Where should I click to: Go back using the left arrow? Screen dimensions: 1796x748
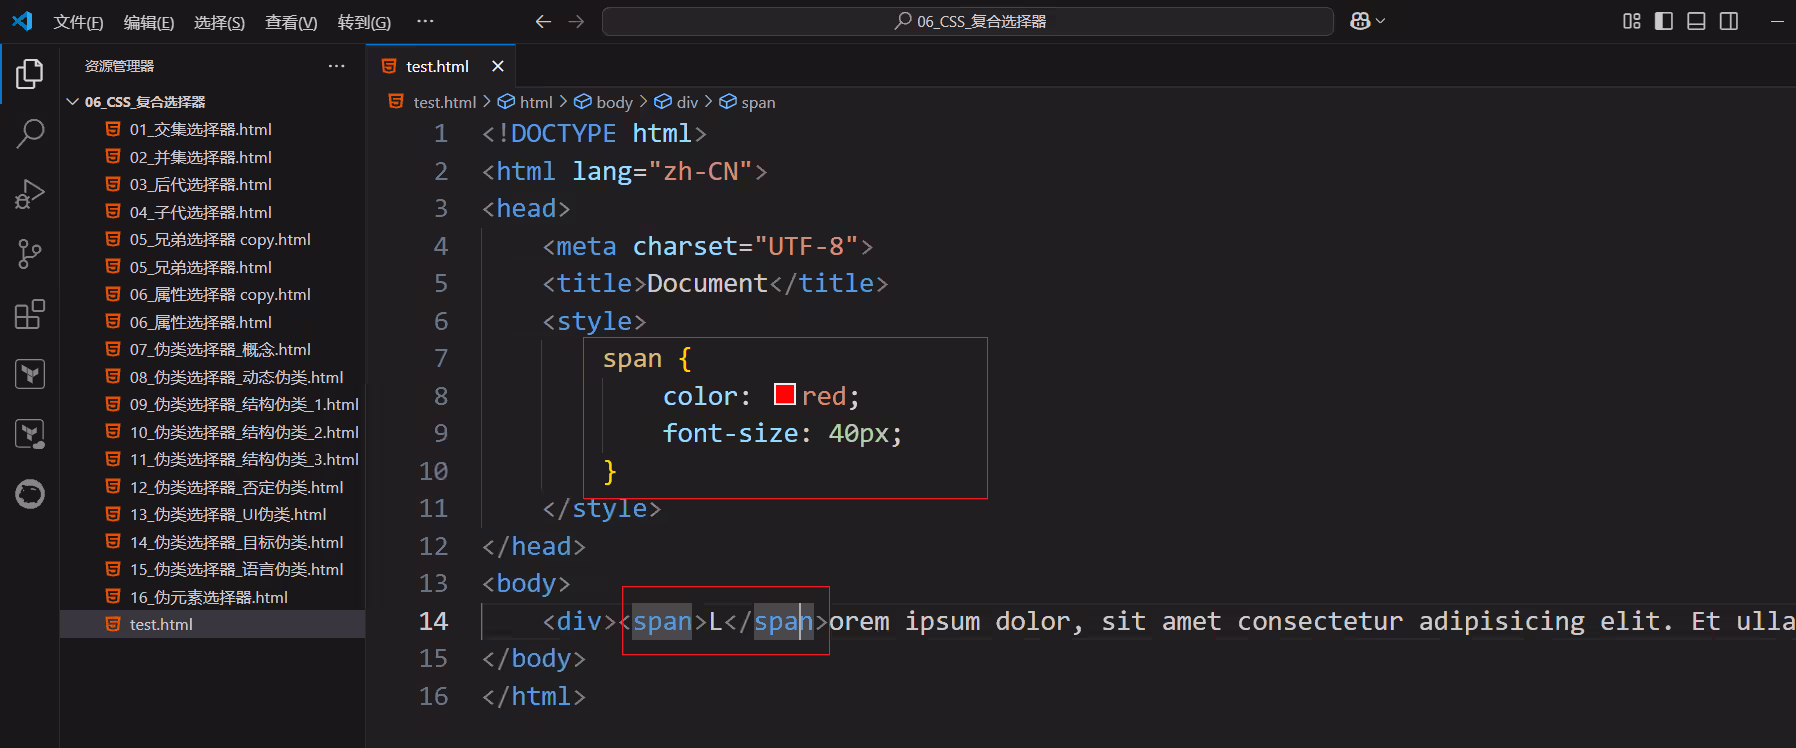pos(543,21)
